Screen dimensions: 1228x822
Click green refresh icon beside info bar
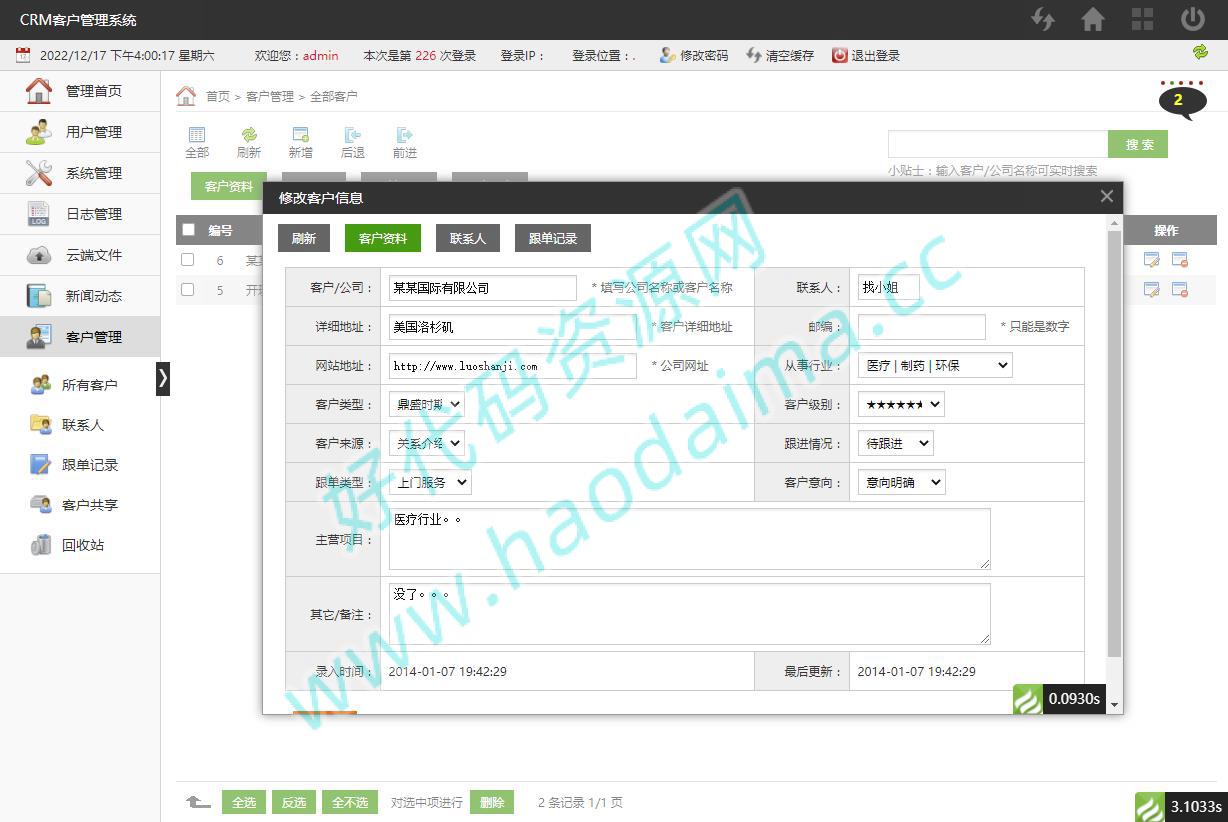click(x=1200, y=52)
